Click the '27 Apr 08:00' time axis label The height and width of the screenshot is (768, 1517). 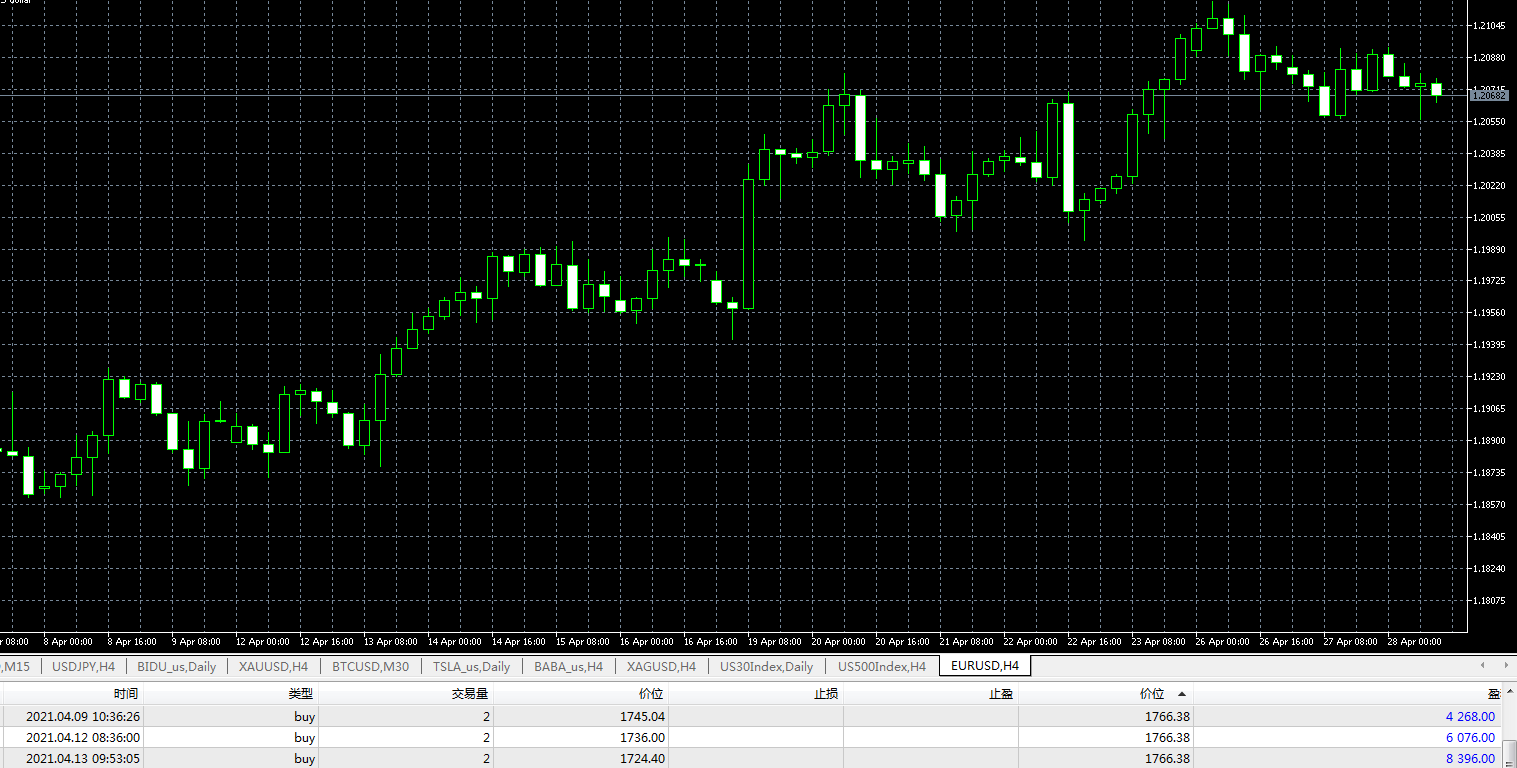(x=1350, y=642)
